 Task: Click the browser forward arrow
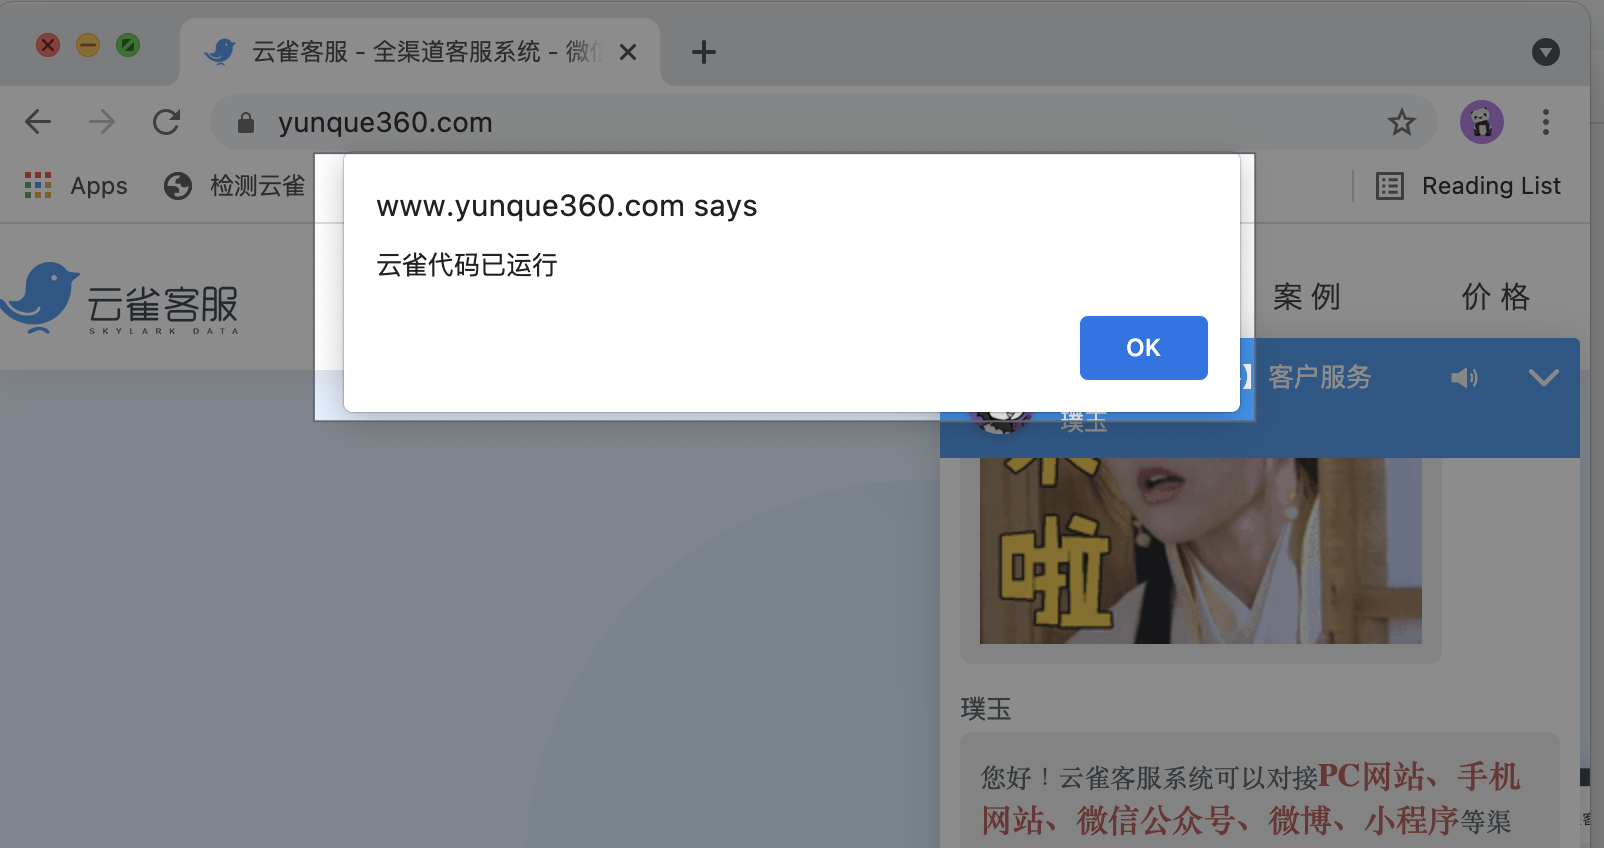click(102, 122)
